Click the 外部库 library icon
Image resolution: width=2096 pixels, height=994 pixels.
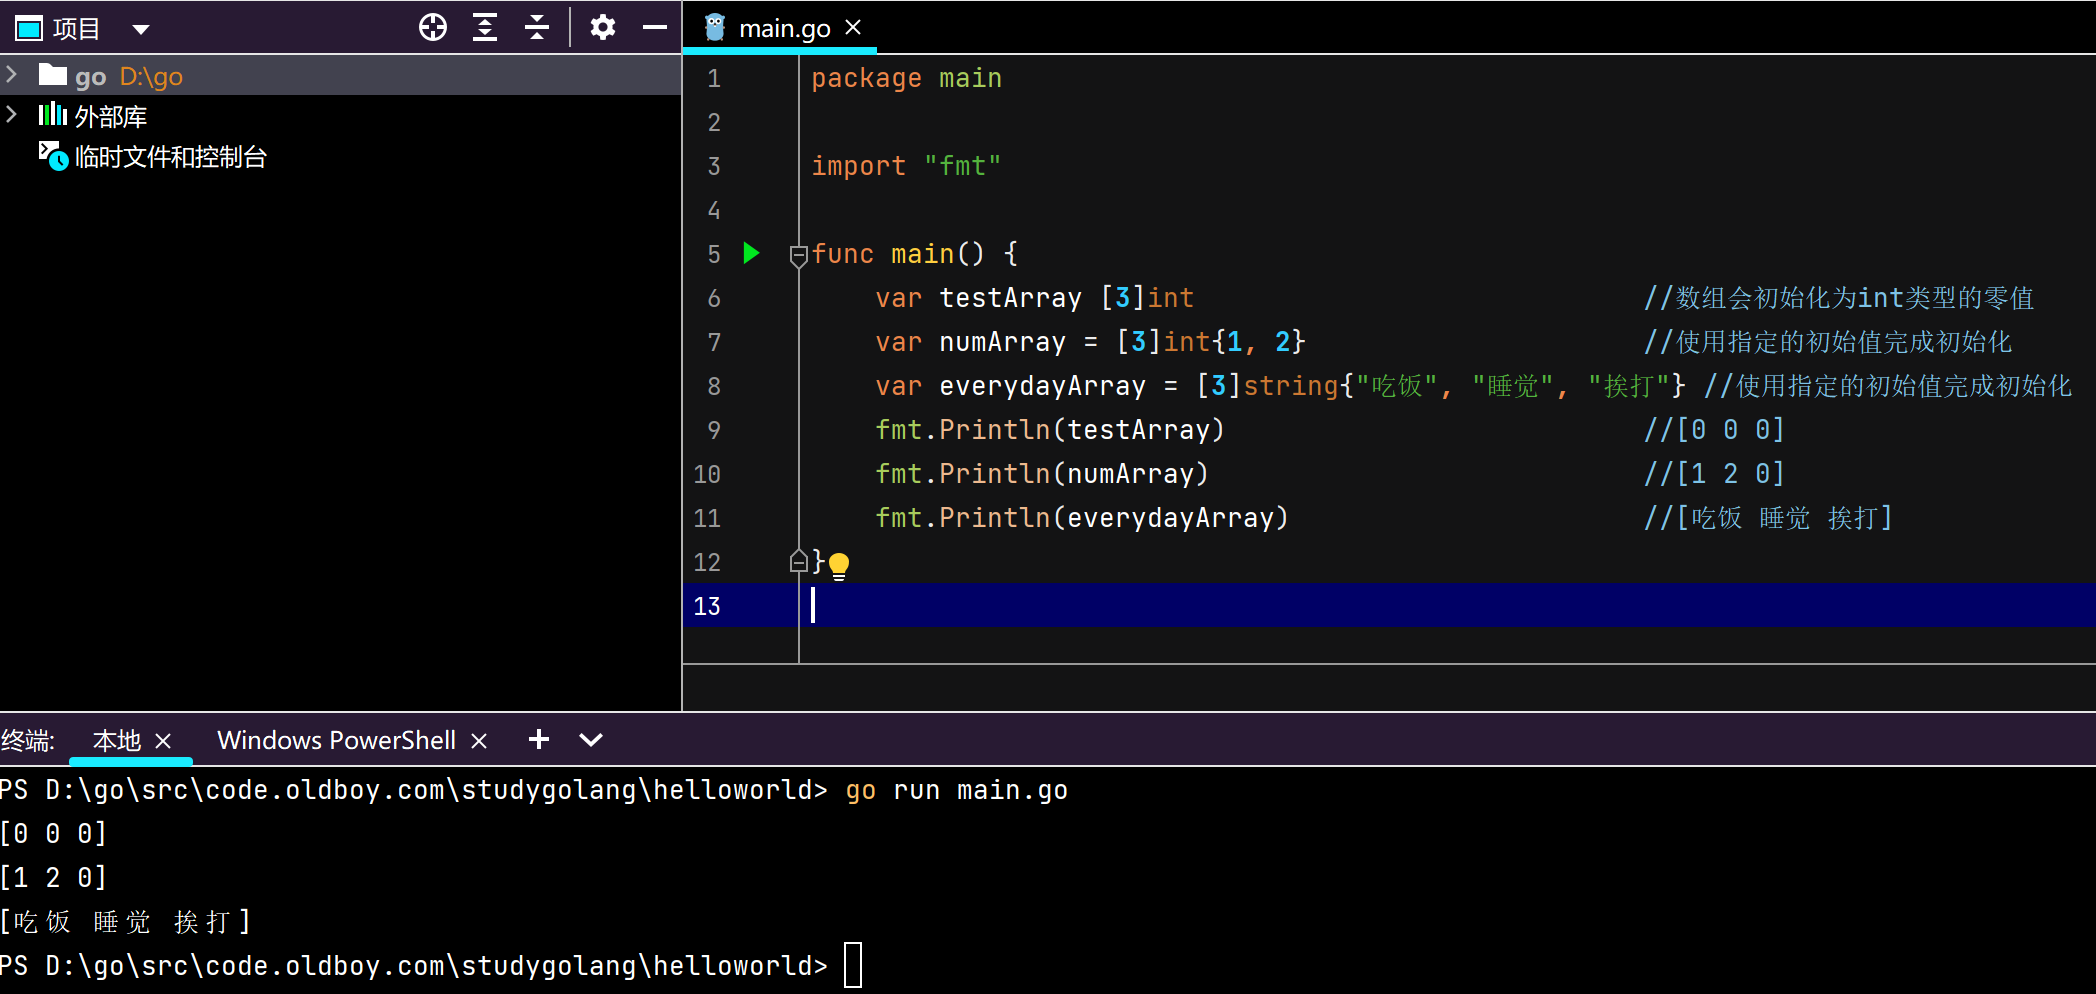(53, 115)
